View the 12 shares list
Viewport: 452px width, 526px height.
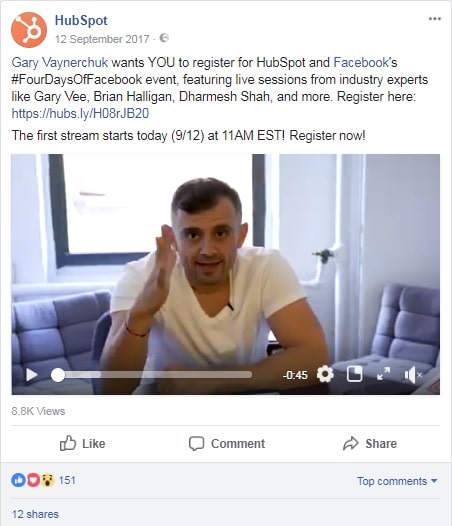coord(35,514)
